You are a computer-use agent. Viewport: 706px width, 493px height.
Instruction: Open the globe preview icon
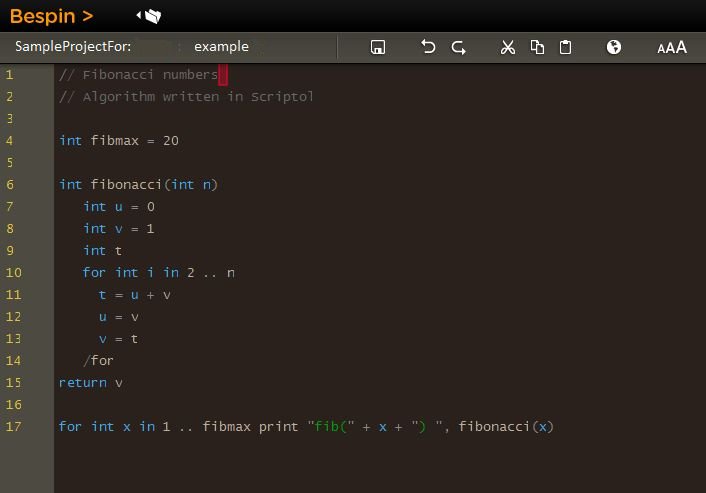pyautogui.click(x=614, y=47)
